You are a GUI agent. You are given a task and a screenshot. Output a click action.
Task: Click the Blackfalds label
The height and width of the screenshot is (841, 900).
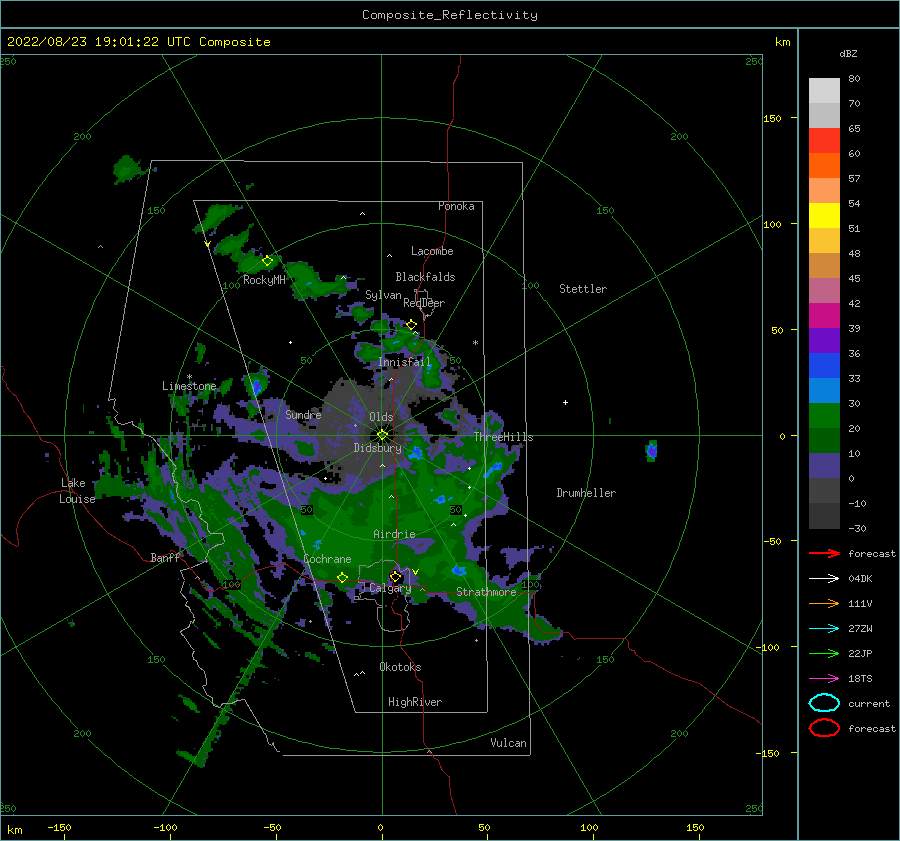click(x=425, y=277)
